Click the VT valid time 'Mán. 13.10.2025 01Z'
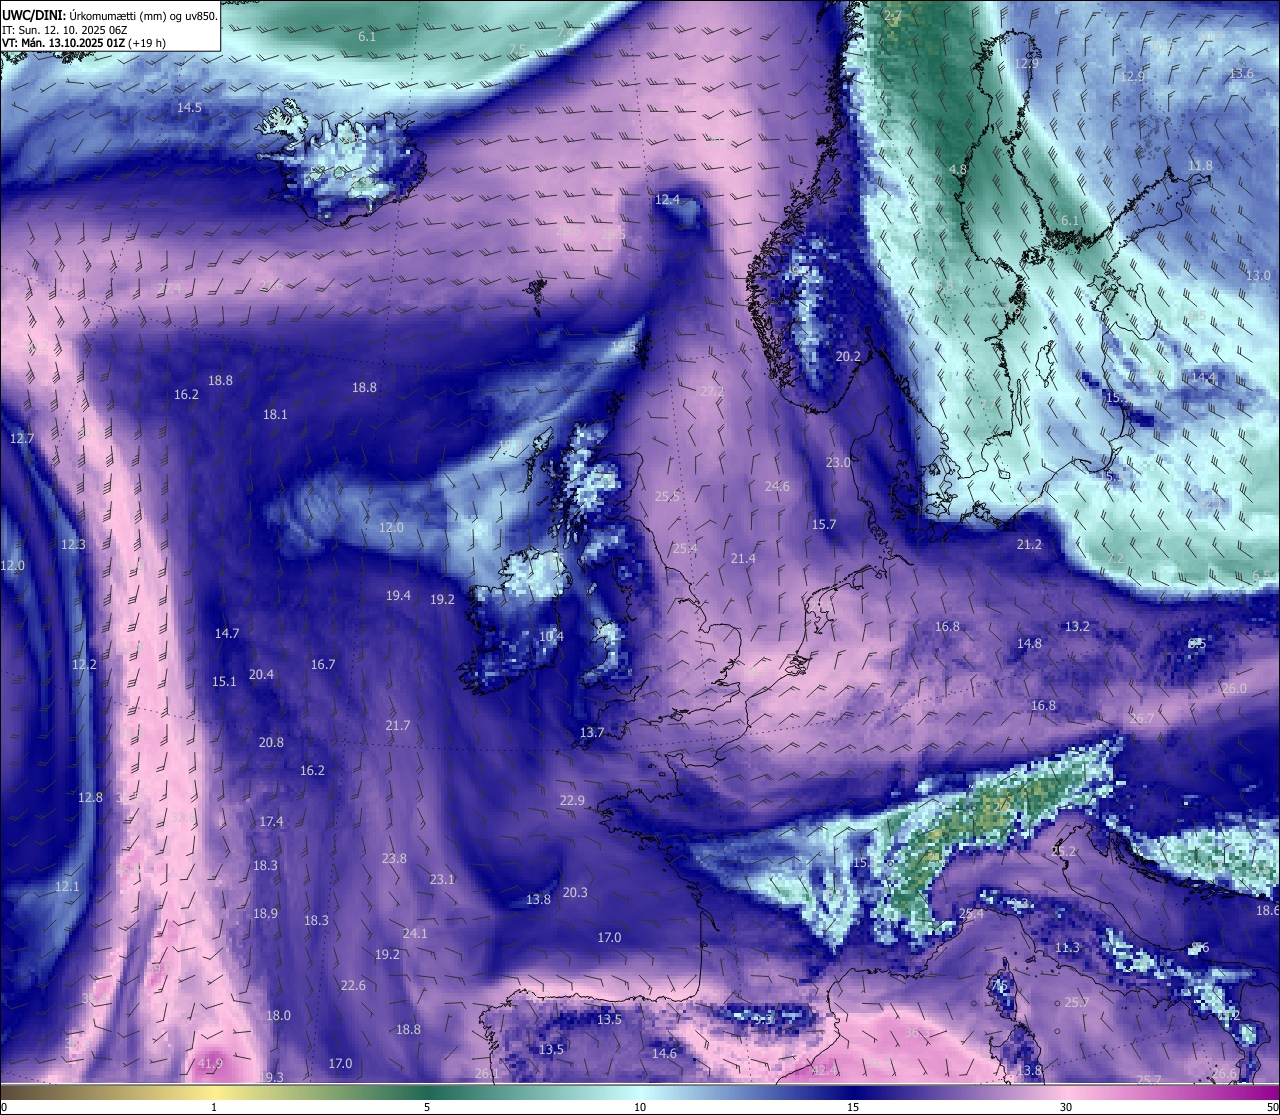 71,43
